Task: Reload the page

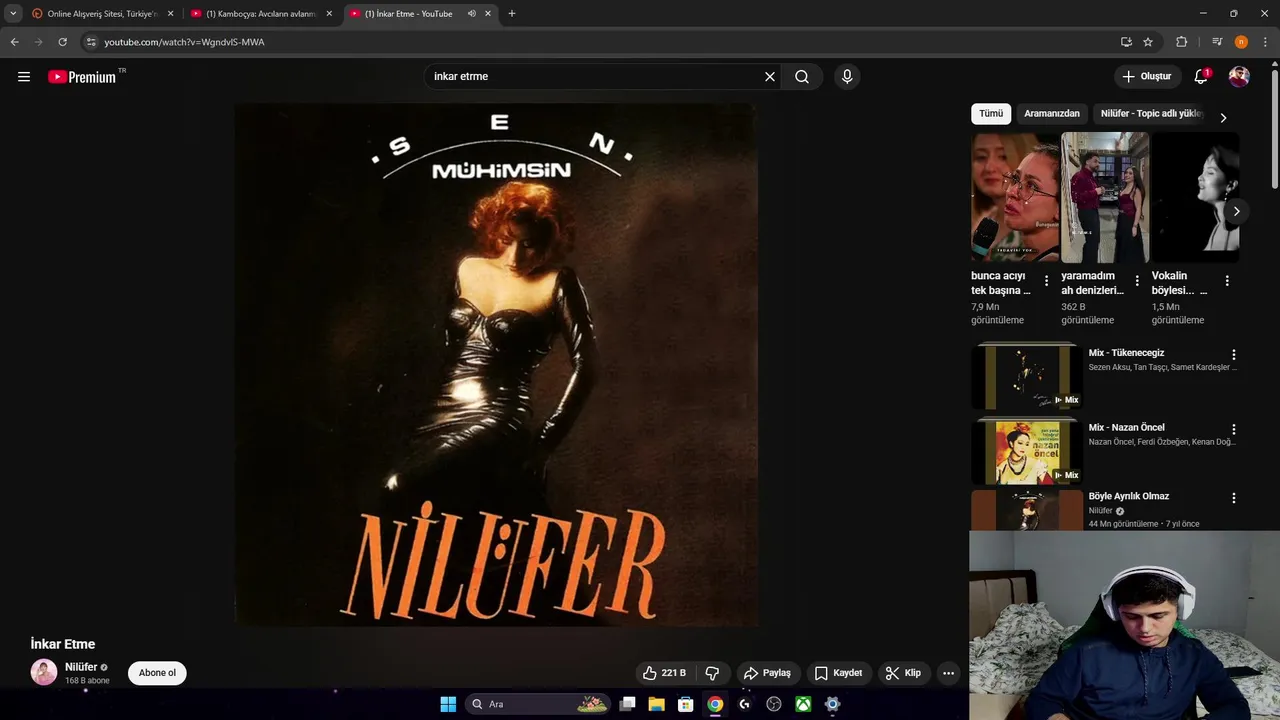Action: 62,42
